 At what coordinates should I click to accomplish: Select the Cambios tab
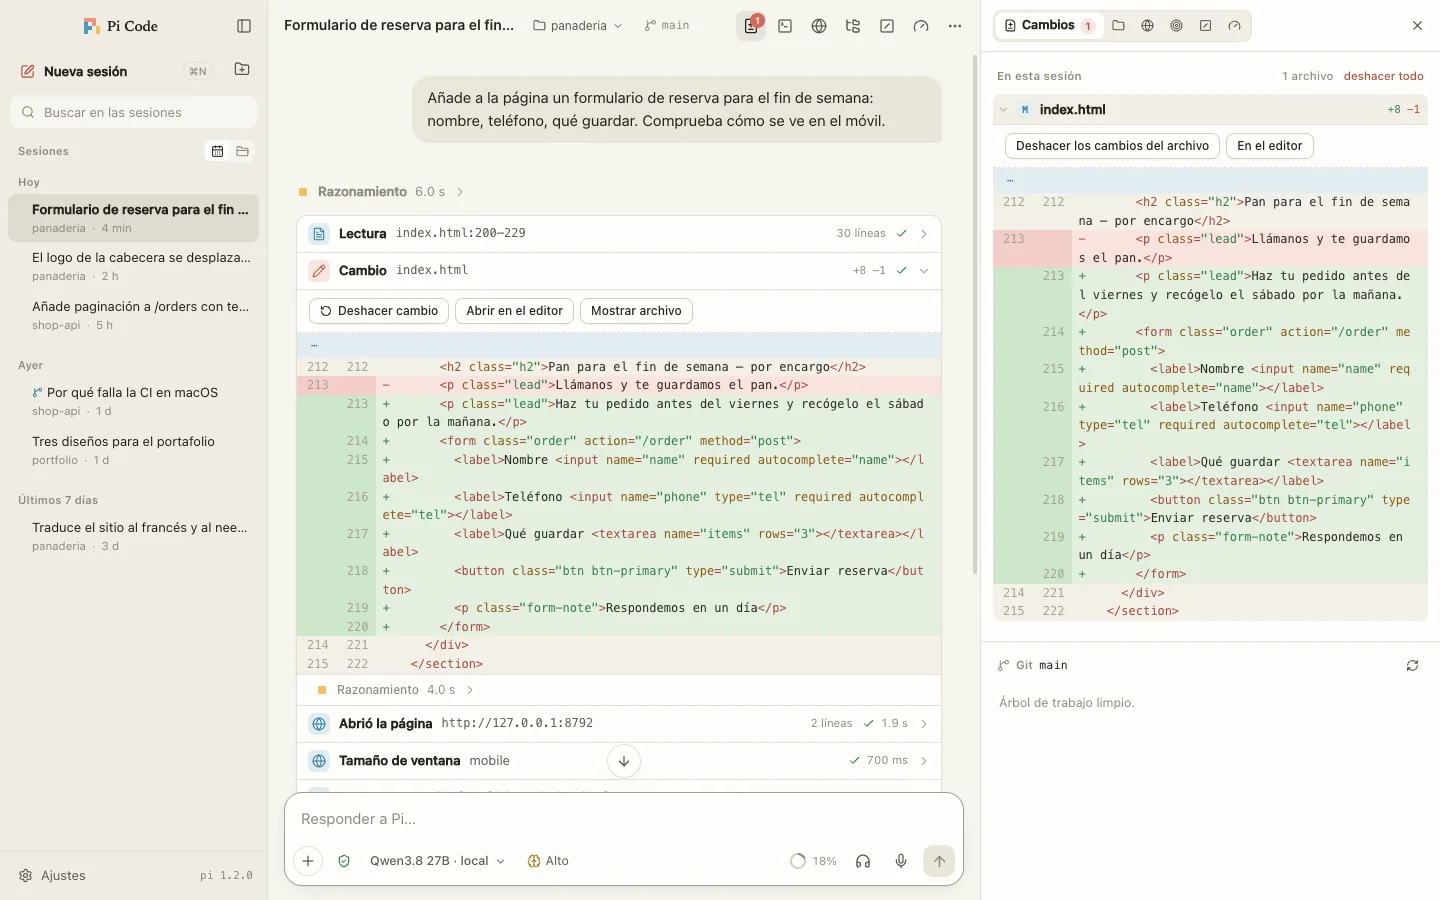pos(1049,26)
